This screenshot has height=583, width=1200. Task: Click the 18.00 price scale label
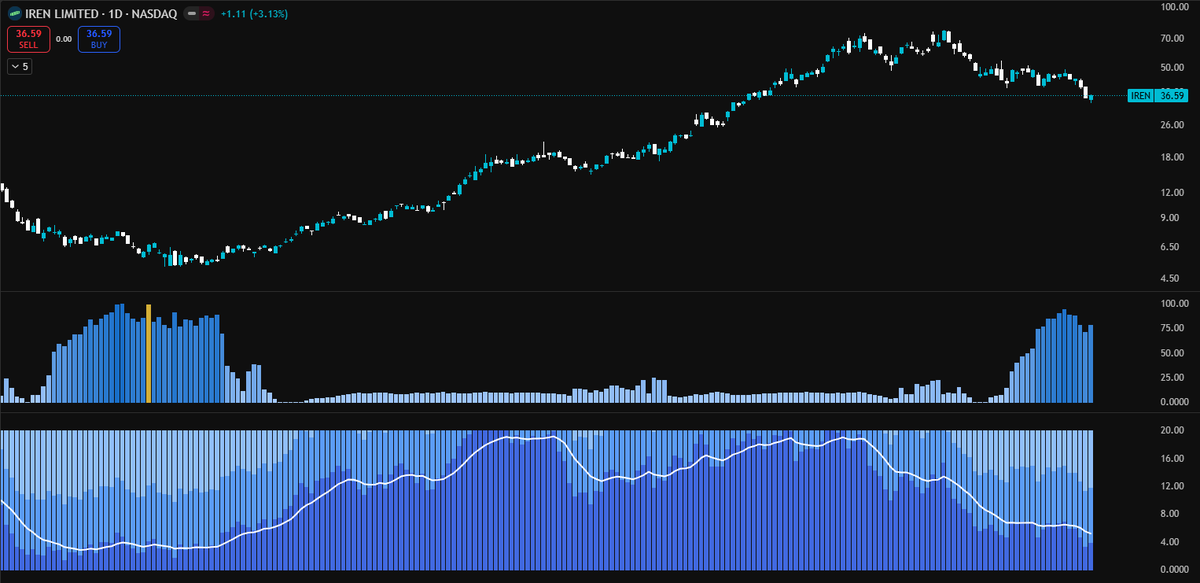(1173, 158)
